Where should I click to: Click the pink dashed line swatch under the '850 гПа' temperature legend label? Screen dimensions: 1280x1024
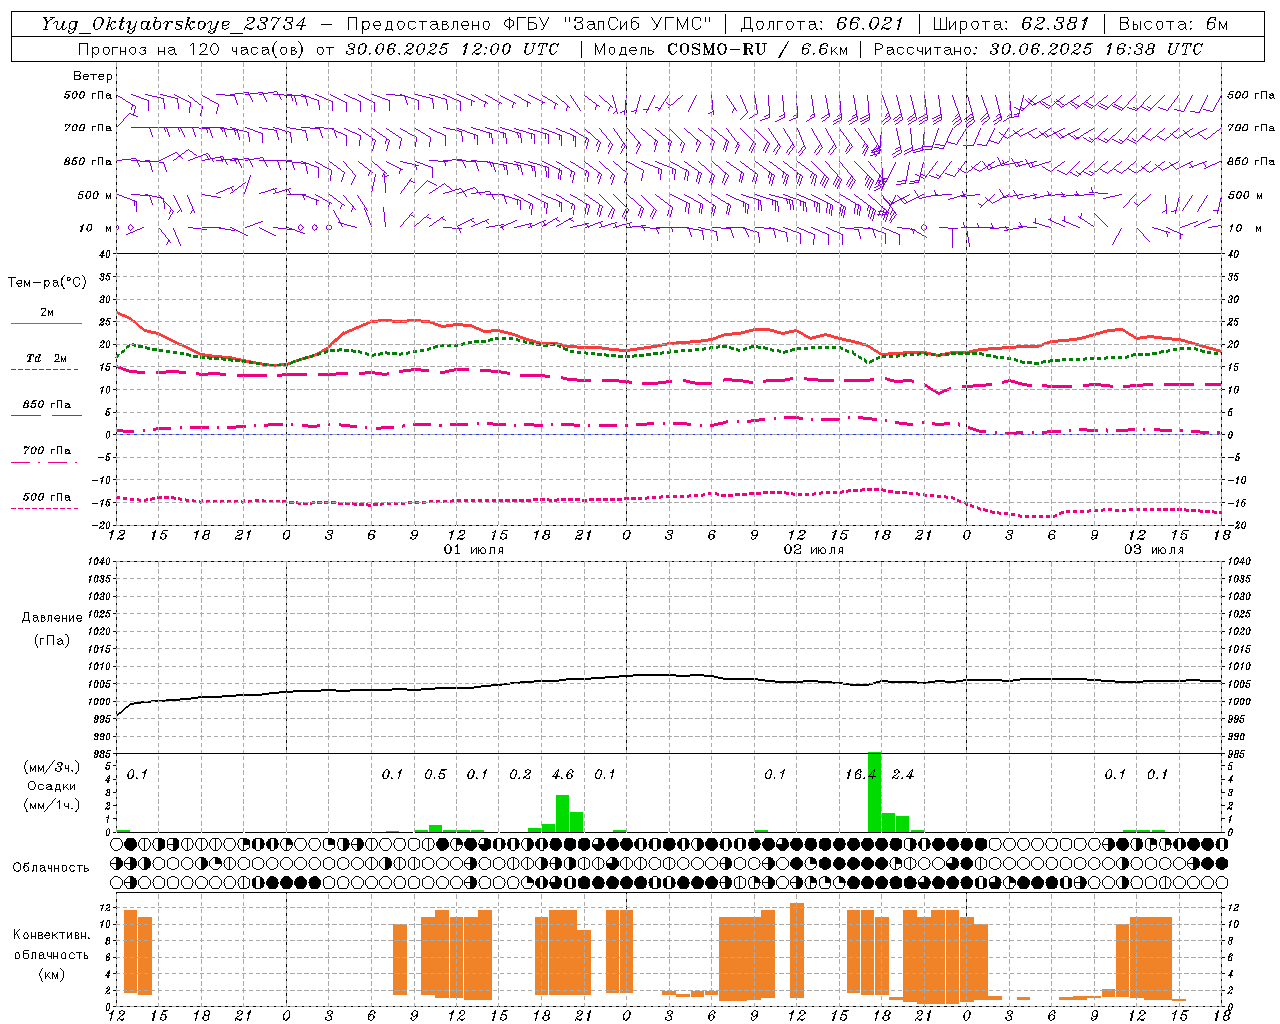pos(44,415)
